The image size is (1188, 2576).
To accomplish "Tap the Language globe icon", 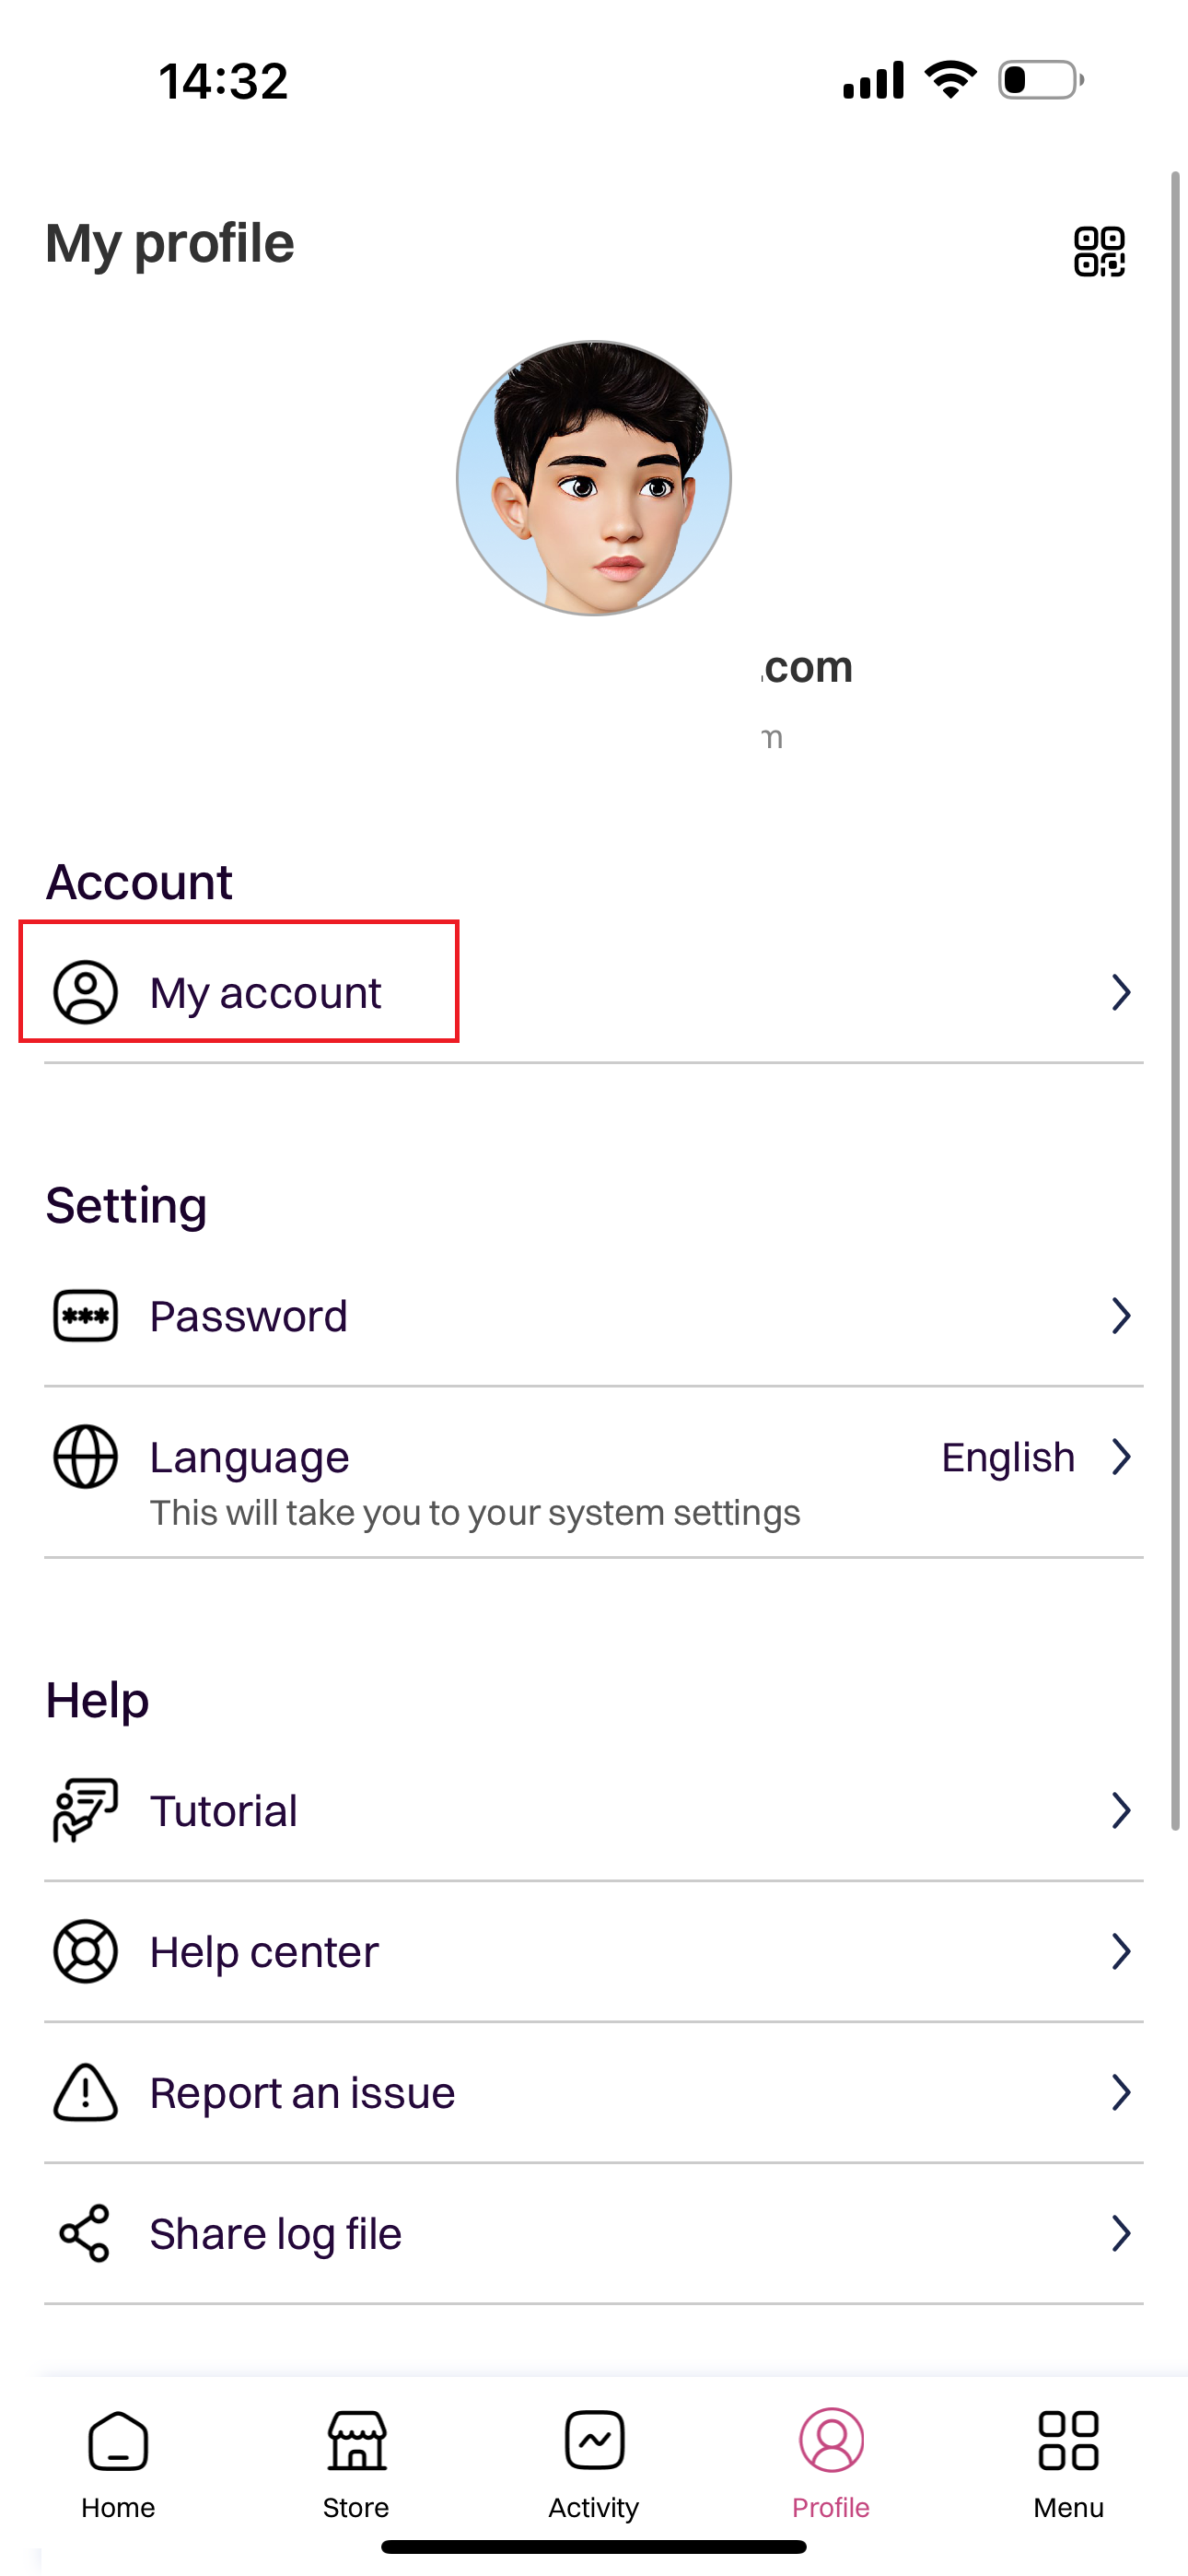I will (85, 1457).
